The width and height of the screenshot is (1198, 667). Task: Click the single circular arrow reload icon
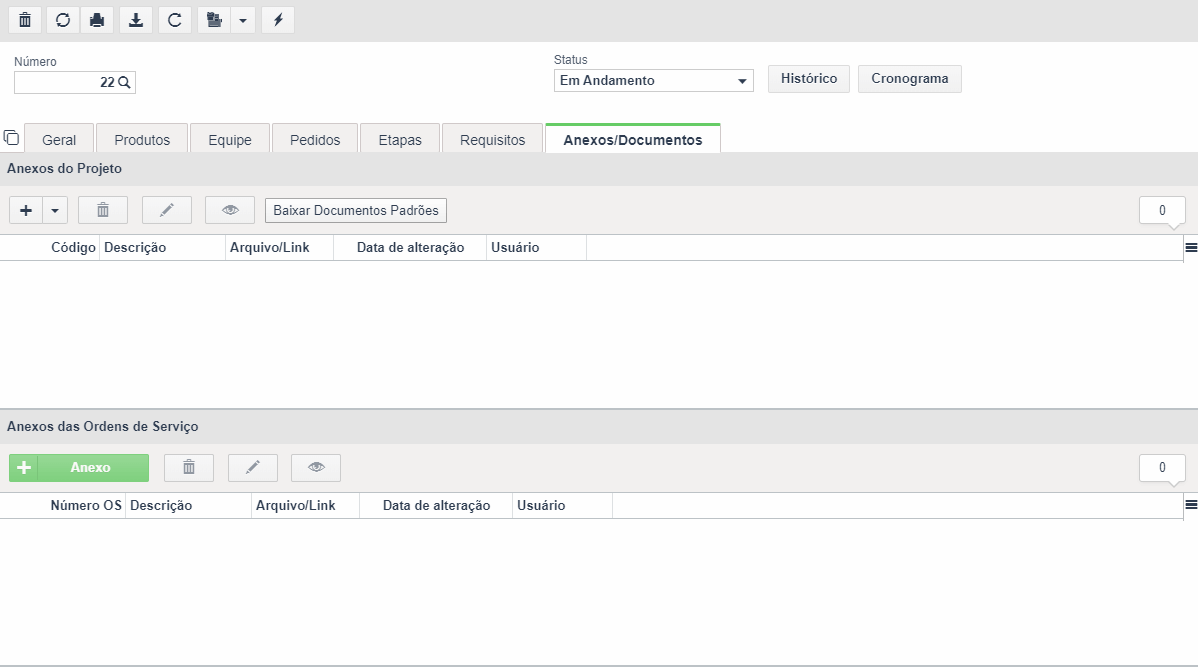tap(175, 20)
